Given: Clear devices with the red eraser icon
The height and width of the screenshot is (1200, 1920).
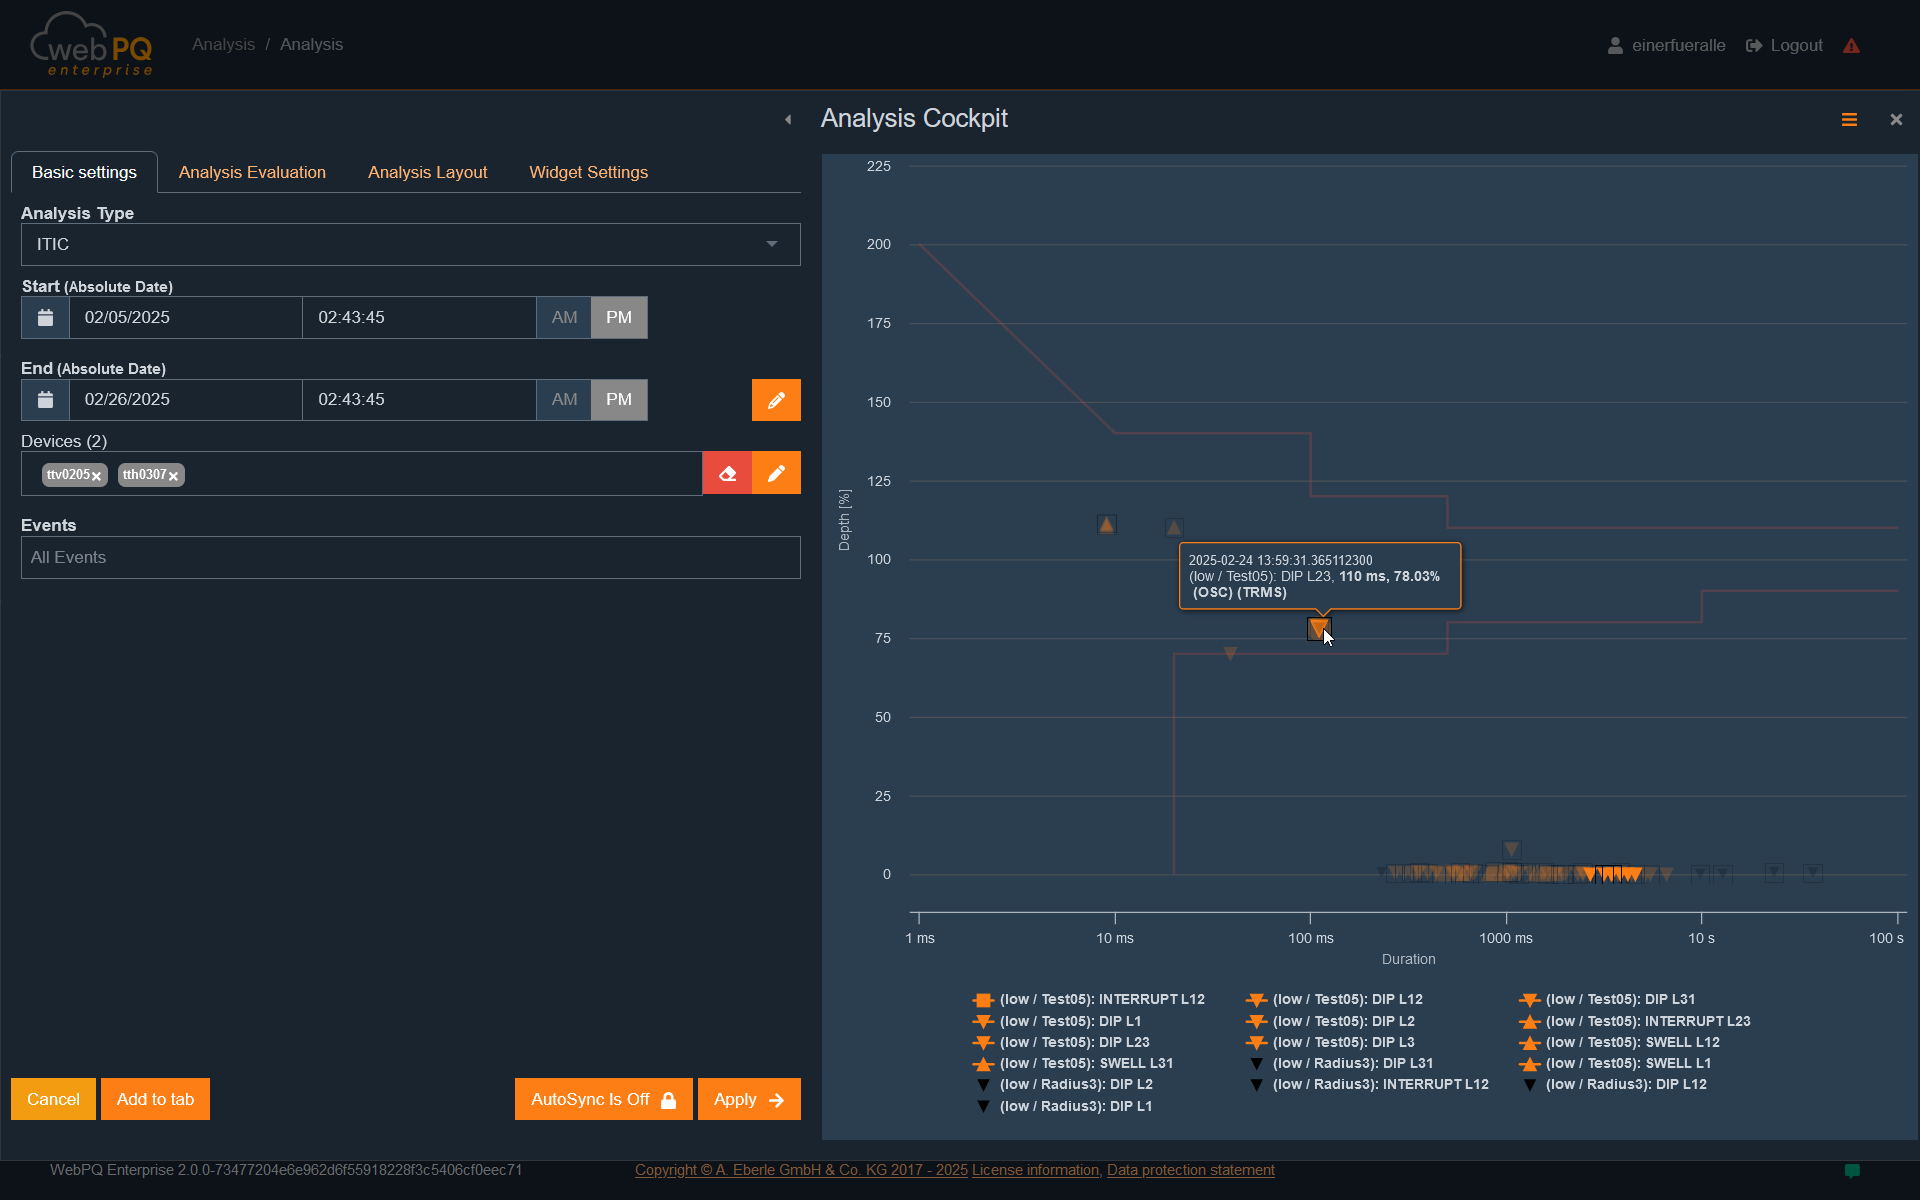Looking at the screenshot, I should (x=727, y=473).
